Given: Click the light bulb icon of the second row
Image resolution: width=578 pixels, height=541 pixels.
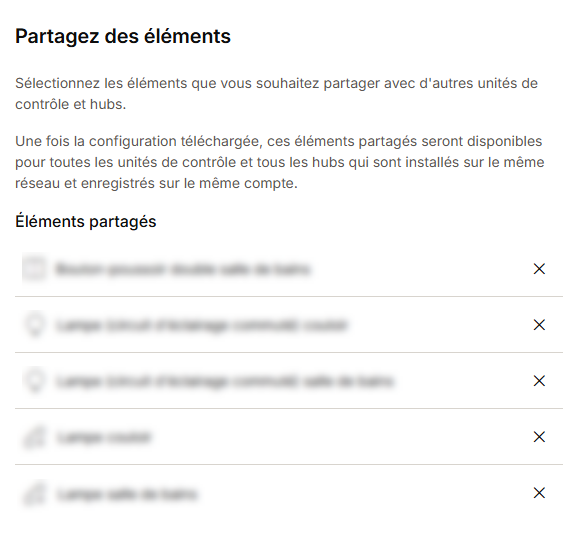Looking at the screenshot, I should click(35, 324).
